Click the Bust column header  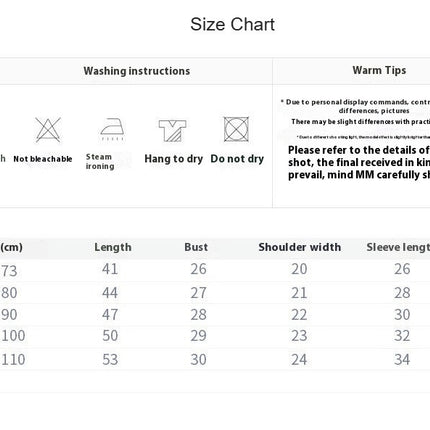coord(196,247)
